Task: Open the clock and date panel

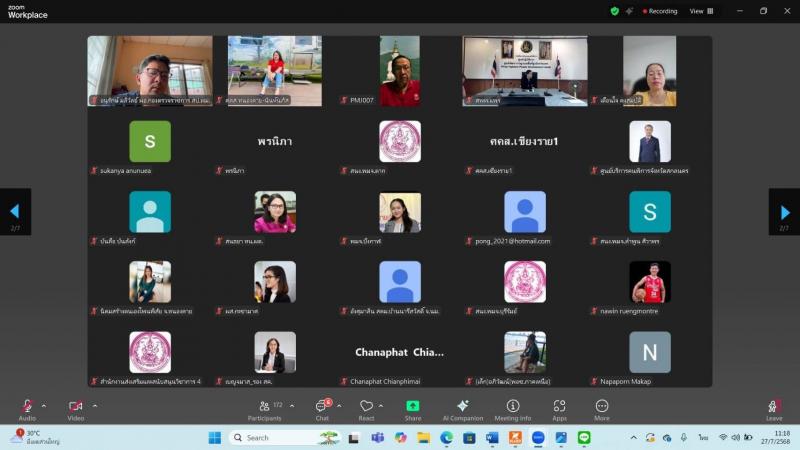Action: point(776,437)
